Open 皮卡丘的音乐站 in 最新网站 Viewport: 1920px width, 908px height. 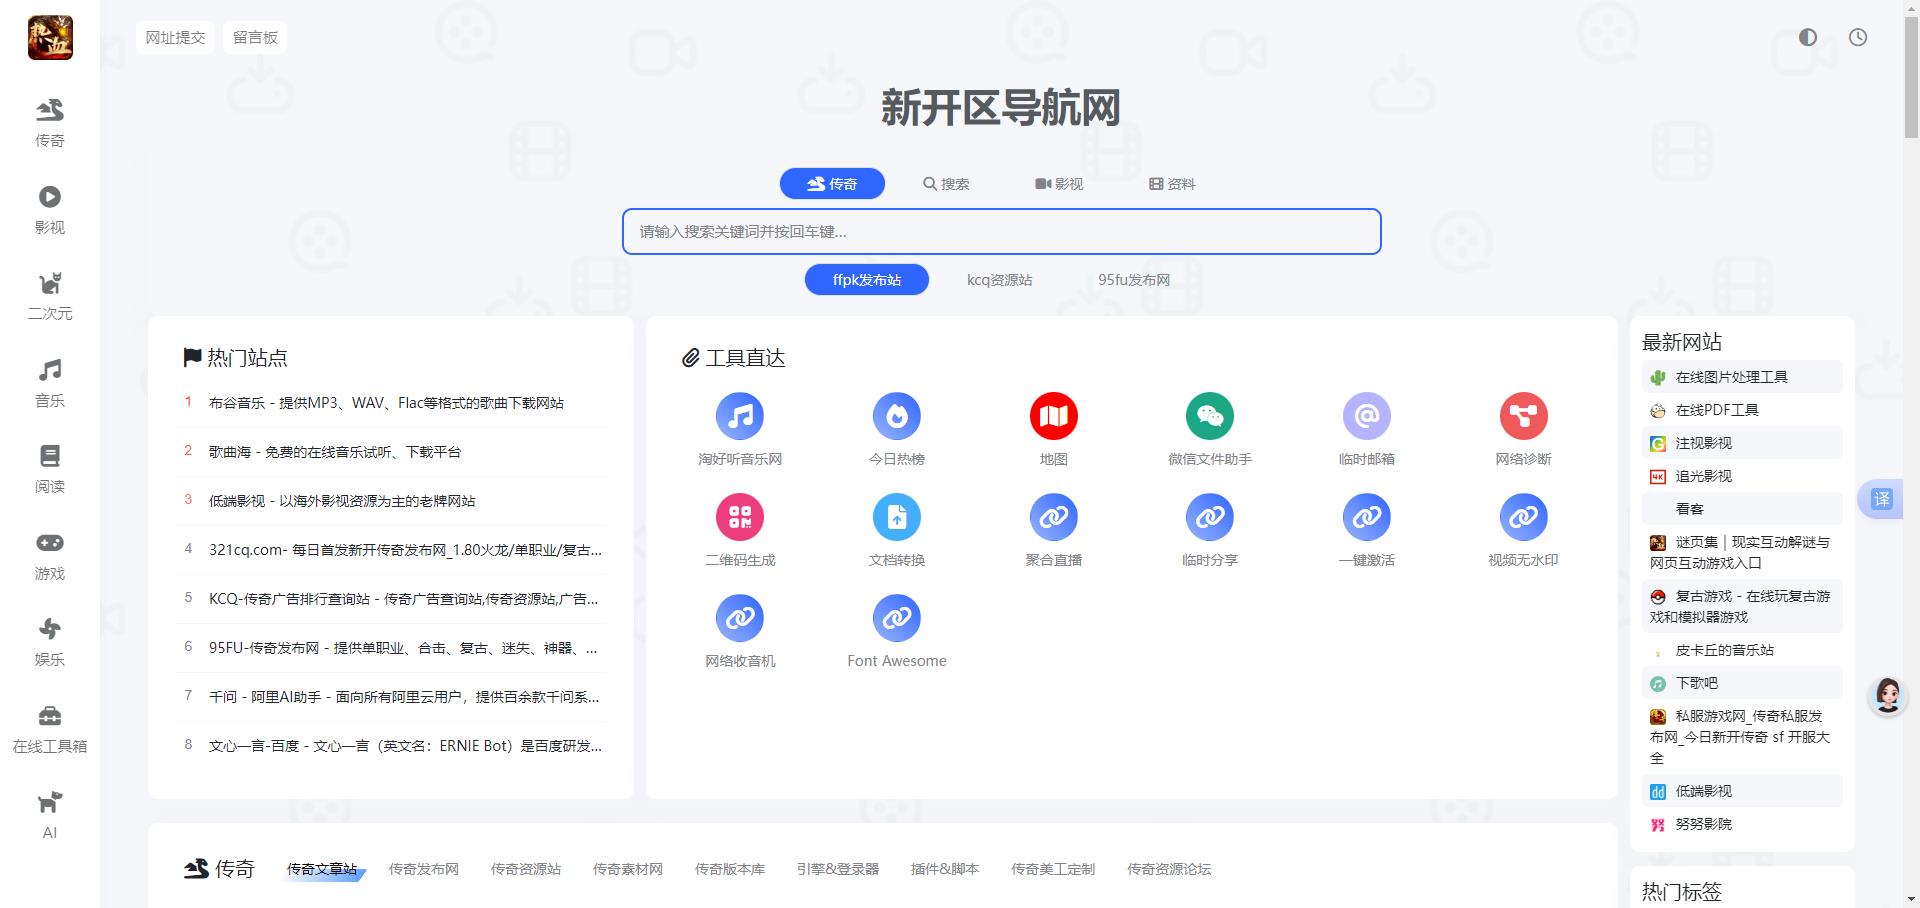tap(1741, 650)
